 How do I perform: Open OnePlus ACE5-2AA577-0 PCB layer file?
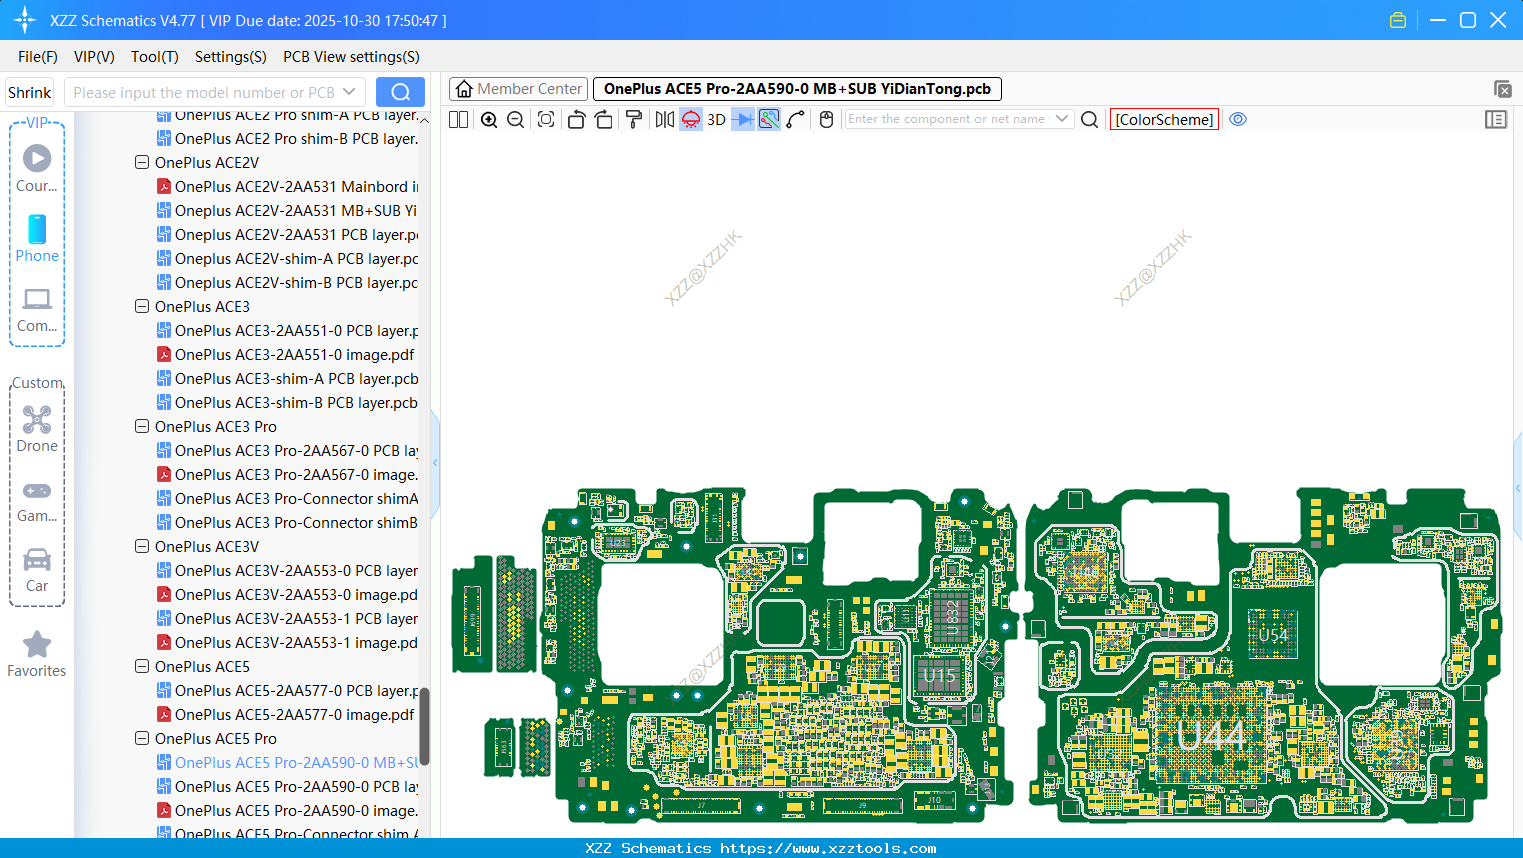pyautogui.click(x=288, y=690)
